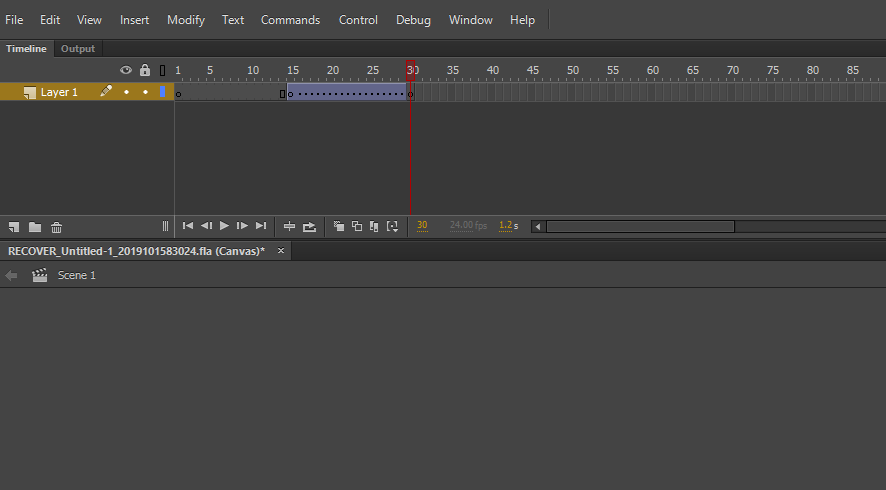Viewport: 886px width, 490px height.
Task: Close the RECOVER_Untitled-1 document tab
Action: (281, 250)
